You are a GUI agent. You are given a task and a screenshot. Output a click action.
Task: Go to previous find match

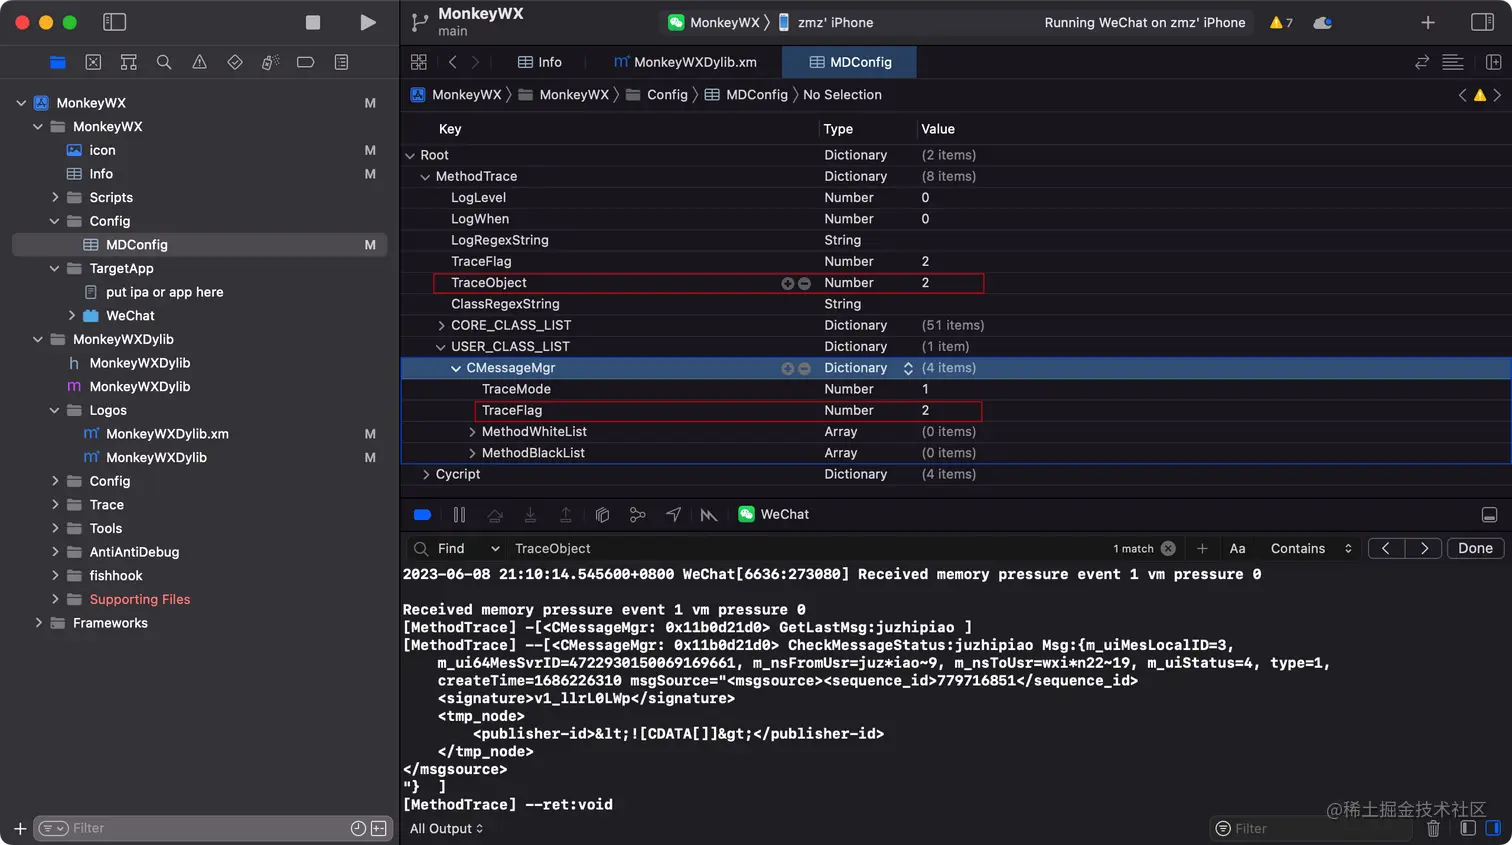(x=1385, y=548)
